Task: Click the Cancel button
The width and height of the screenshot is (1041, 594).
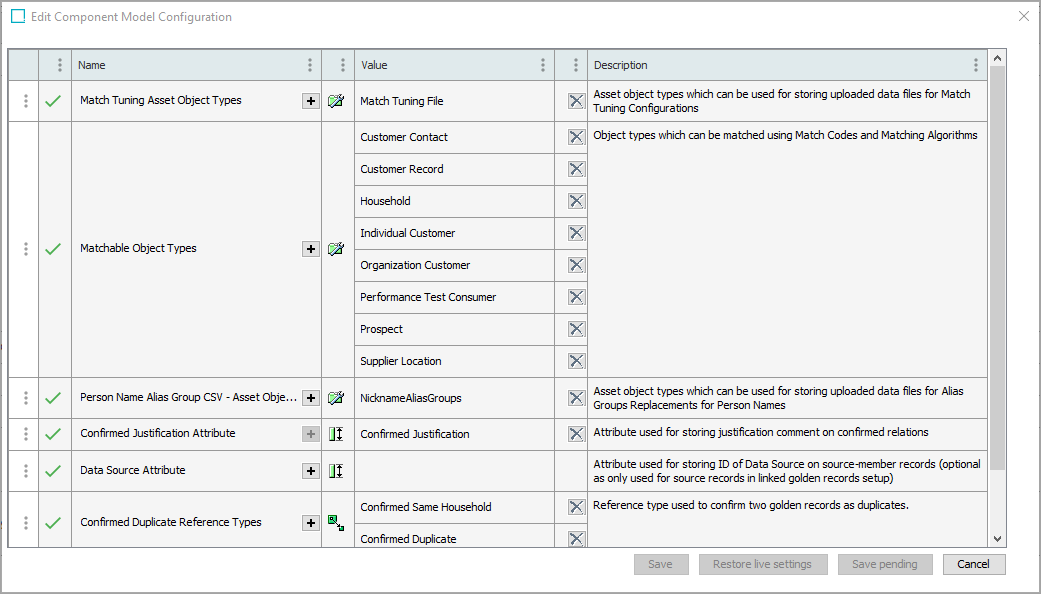Action: [973, 564]
